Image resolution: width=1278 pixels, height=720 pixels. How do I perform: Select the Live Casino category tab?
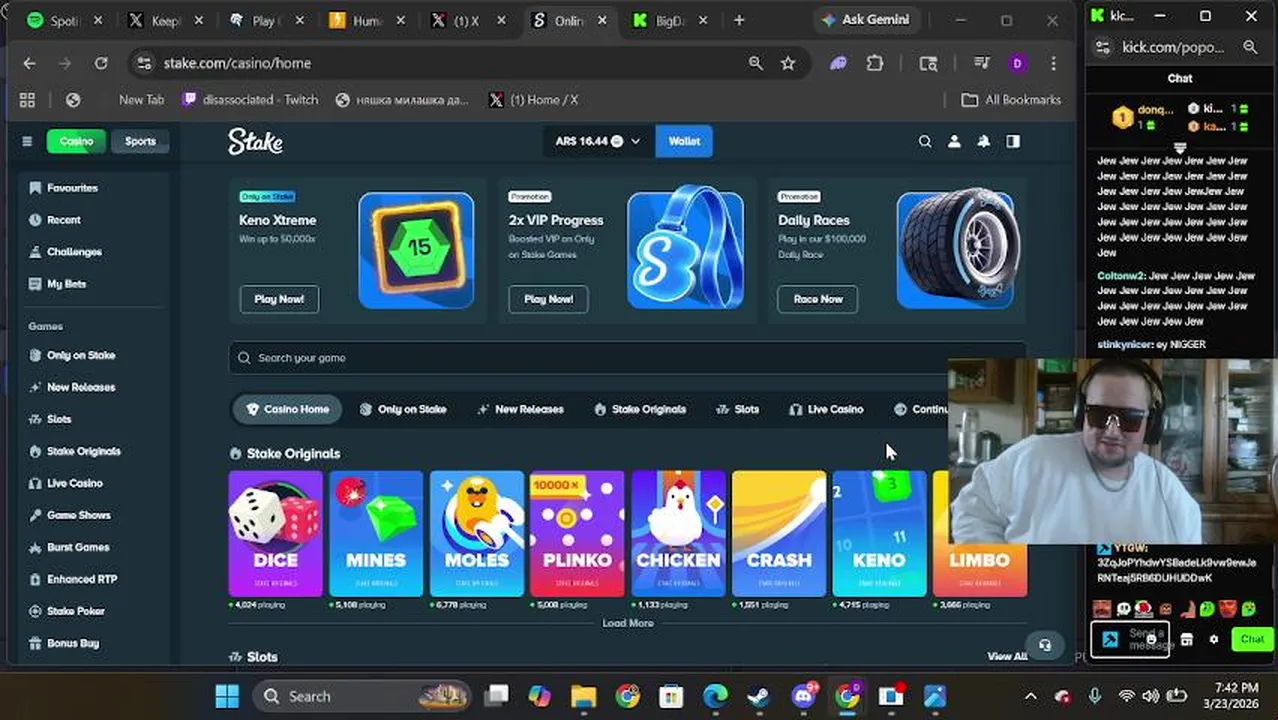click(826, 409)
